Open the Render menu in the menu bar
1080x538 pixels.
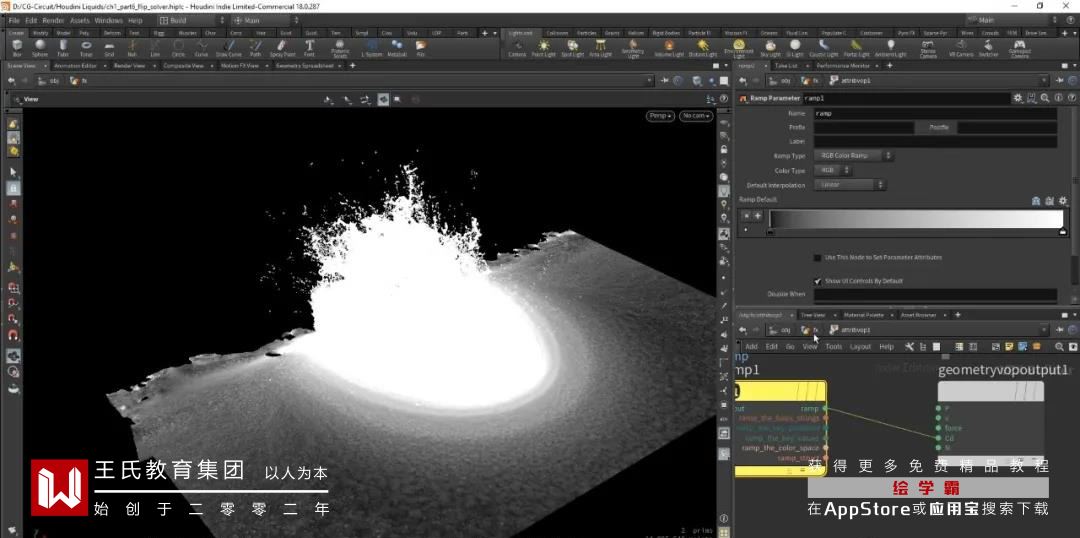54,20
